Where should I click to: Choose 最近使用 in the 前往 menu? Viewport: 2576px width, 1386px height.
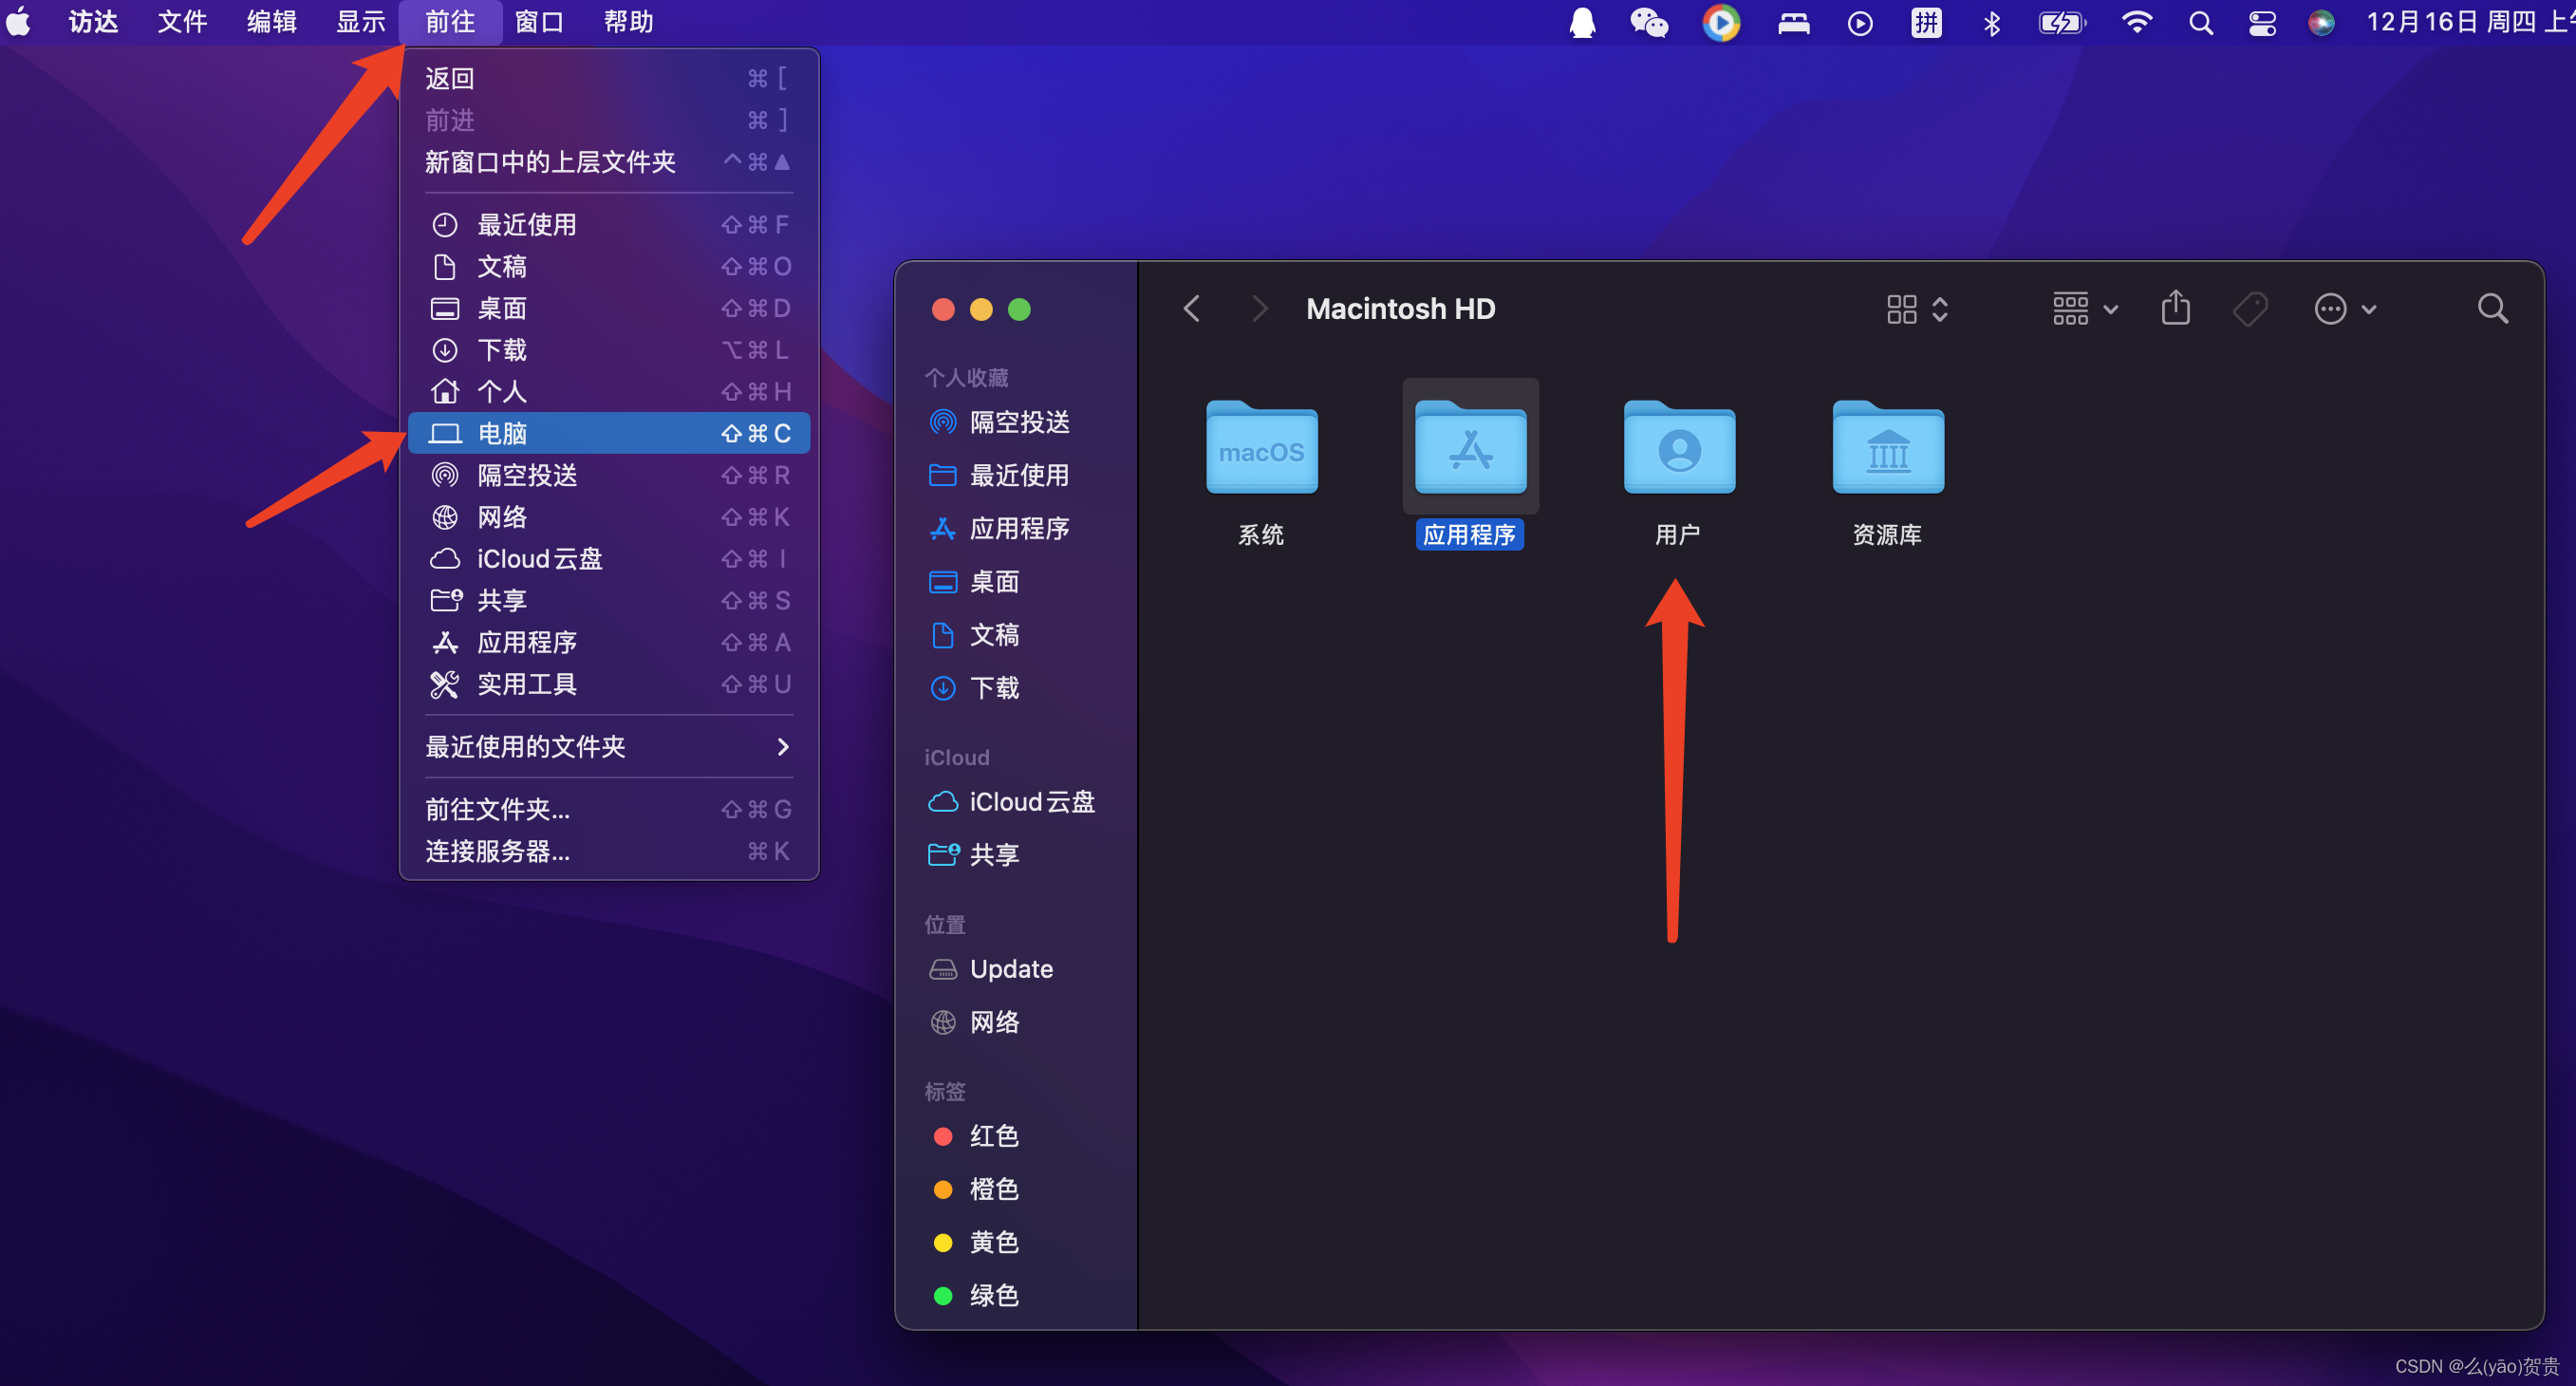tap(608, 224)
